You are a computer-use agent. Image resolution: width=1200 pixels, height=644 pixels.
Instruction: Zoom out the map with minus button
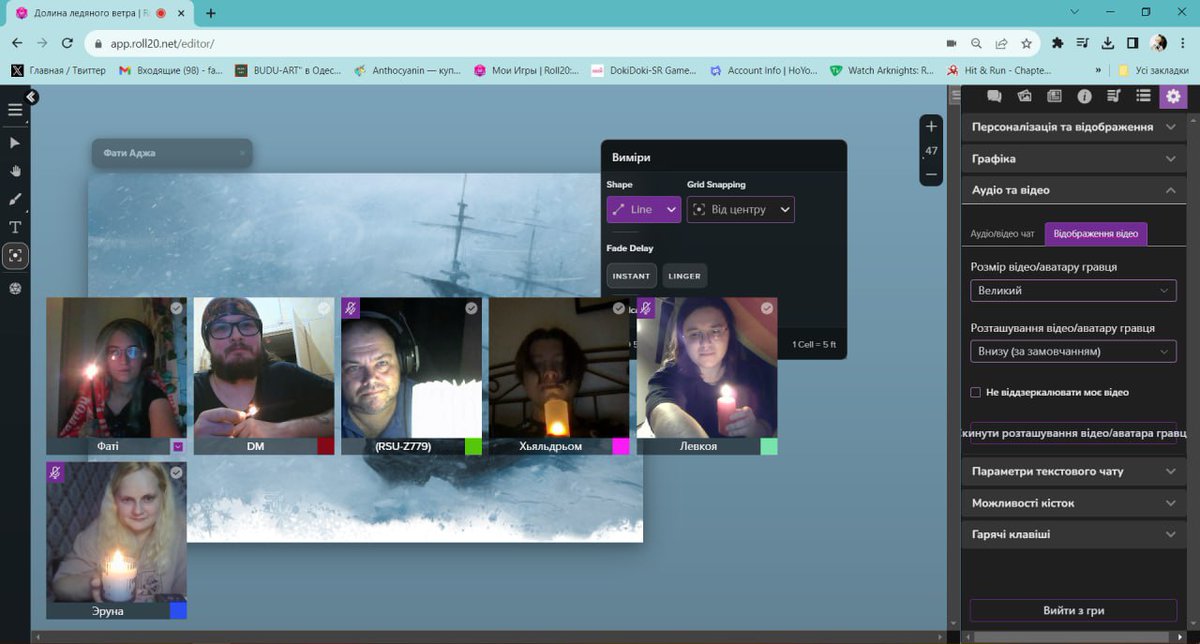point(931,174)
